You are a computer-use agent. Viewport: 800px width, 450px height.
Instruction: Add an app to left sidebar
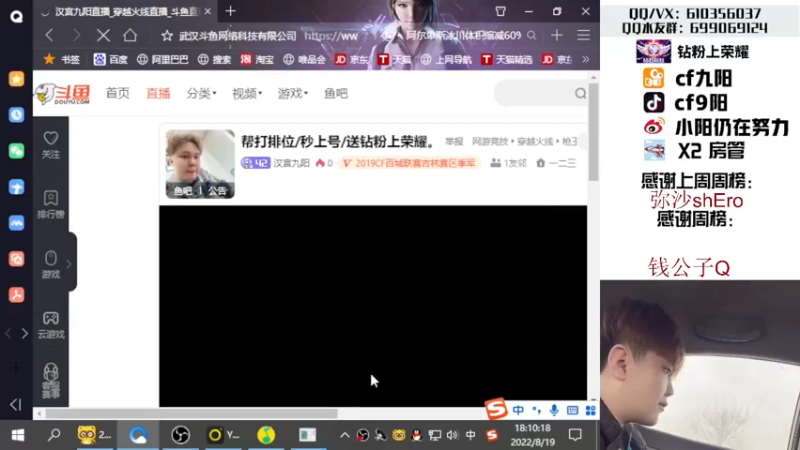[16, 368]
